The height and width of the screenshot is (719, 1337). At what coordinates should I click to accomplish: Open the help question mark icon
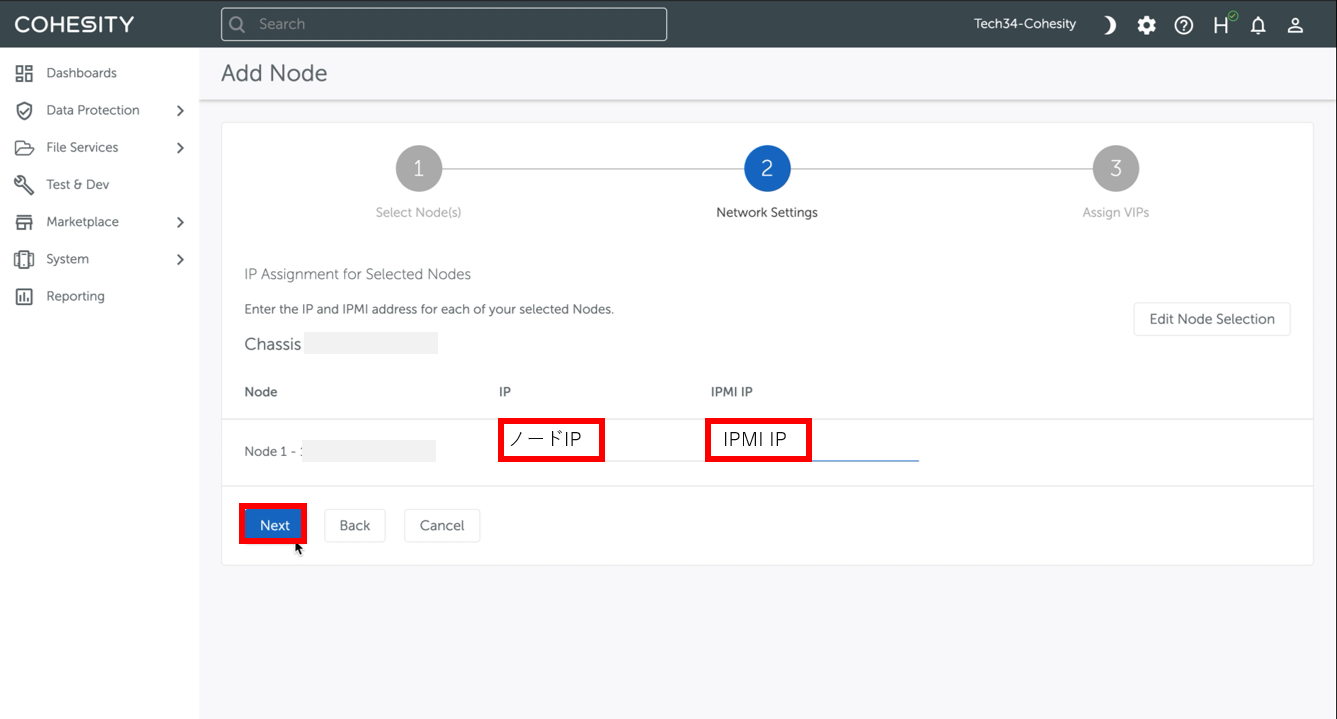[x=1184, y=25]
